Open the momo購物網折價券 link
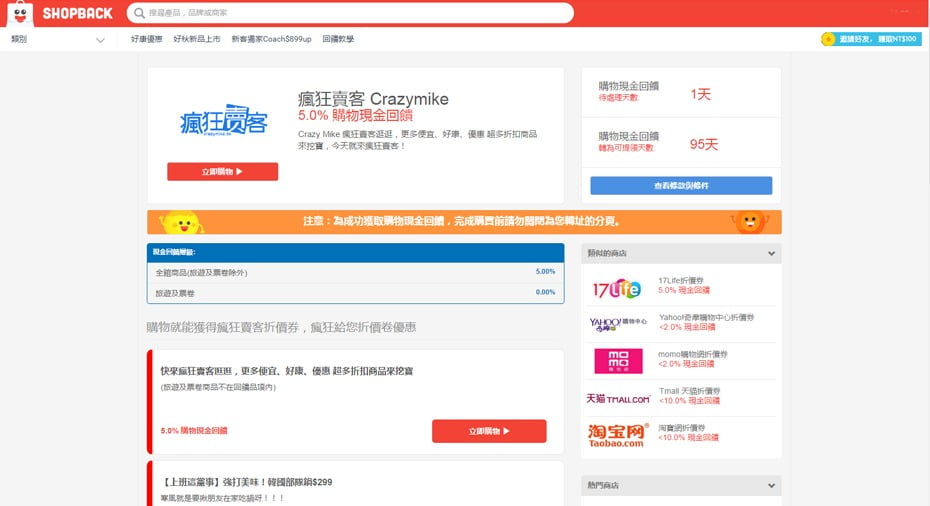 [x=693, y=354]
